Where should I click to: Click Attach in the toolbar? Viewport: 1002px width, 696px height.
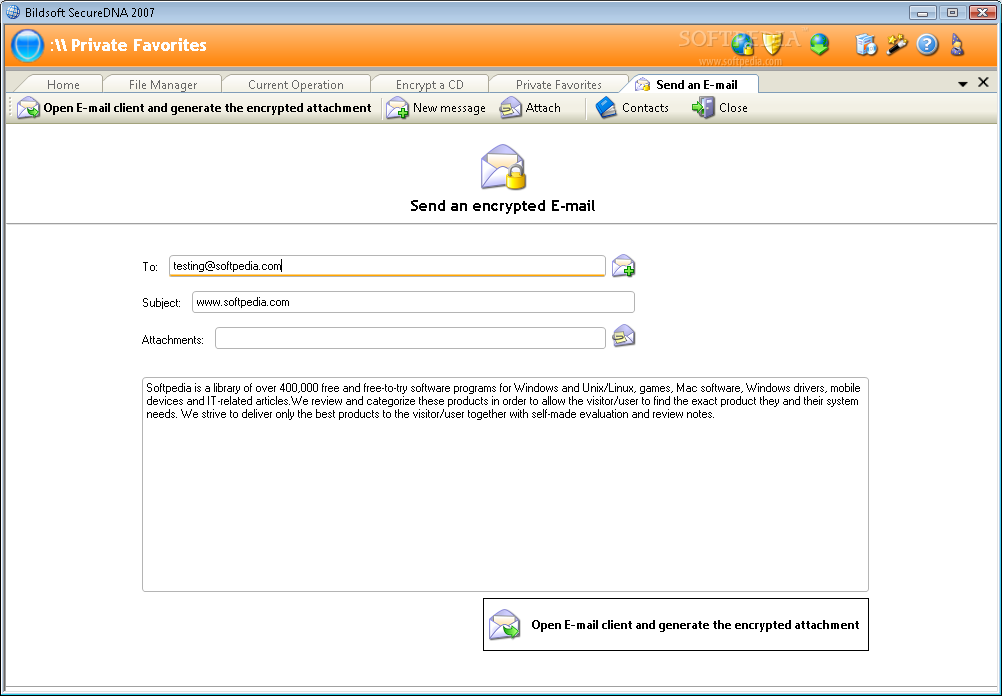tap(530, 108)
